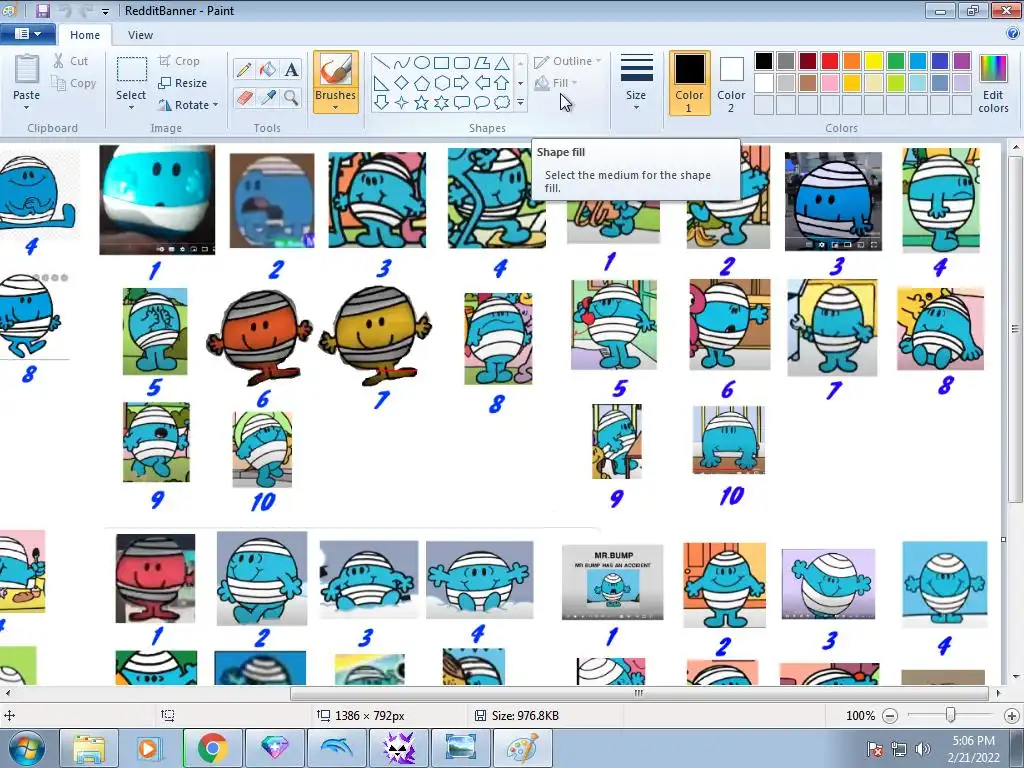Pick the yellow color swatch
The width and height of the screenshot is (1024, 768).
coord(874,61)
